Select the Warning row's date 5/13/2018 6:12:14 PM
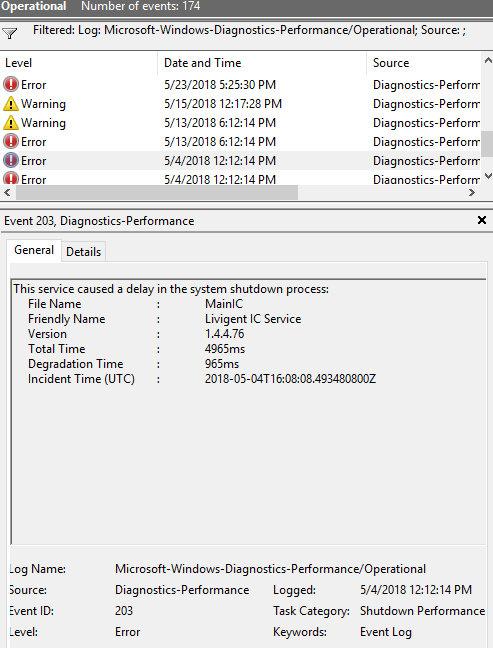 [x=220, y=123]
